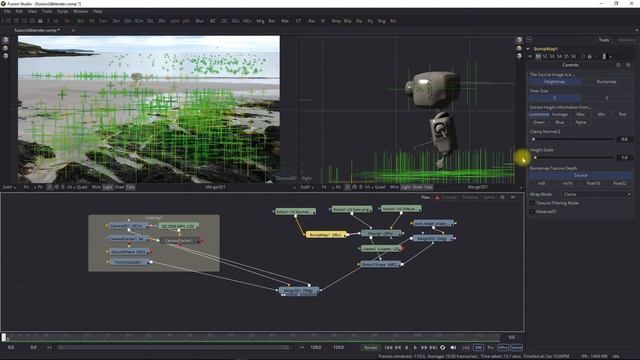Enable Texture Filtering Mode checkbox

[x=532, y=203]
